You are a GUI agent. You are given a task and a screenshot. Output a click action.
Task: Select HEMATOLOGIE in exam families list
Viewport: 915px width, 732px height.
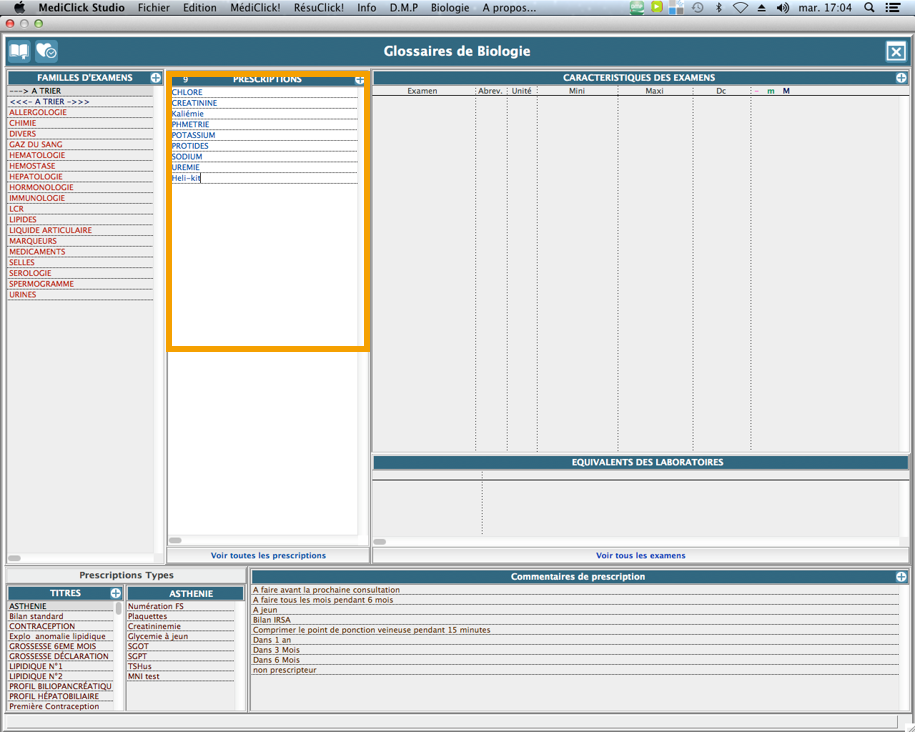[38, 155]
